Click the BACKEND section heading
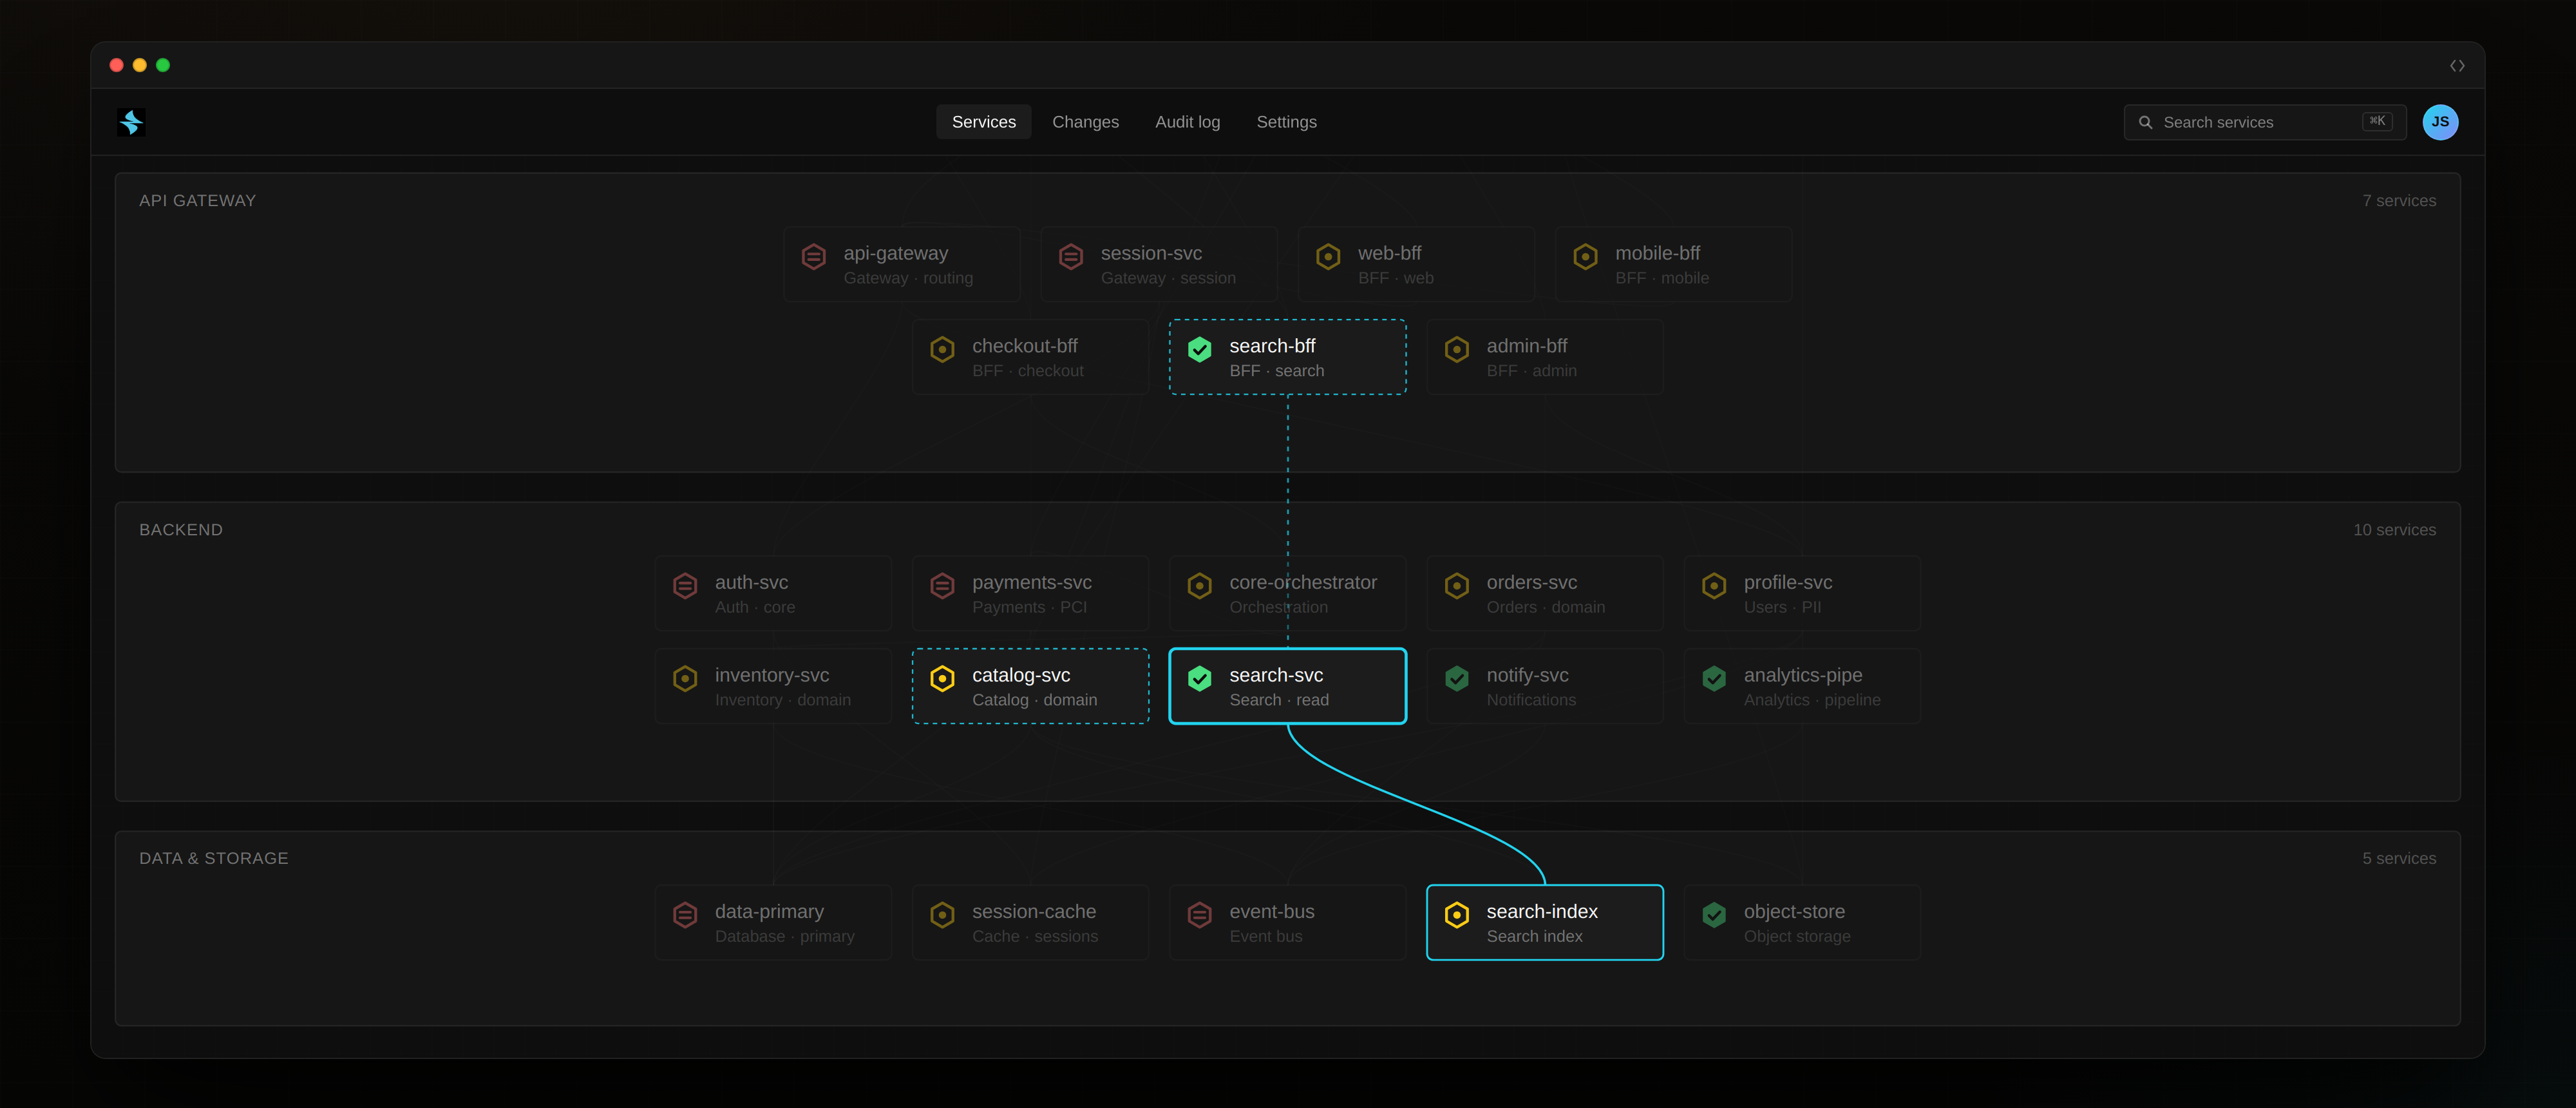This screenshot has height=1108, width=2576. pos(180,530)
